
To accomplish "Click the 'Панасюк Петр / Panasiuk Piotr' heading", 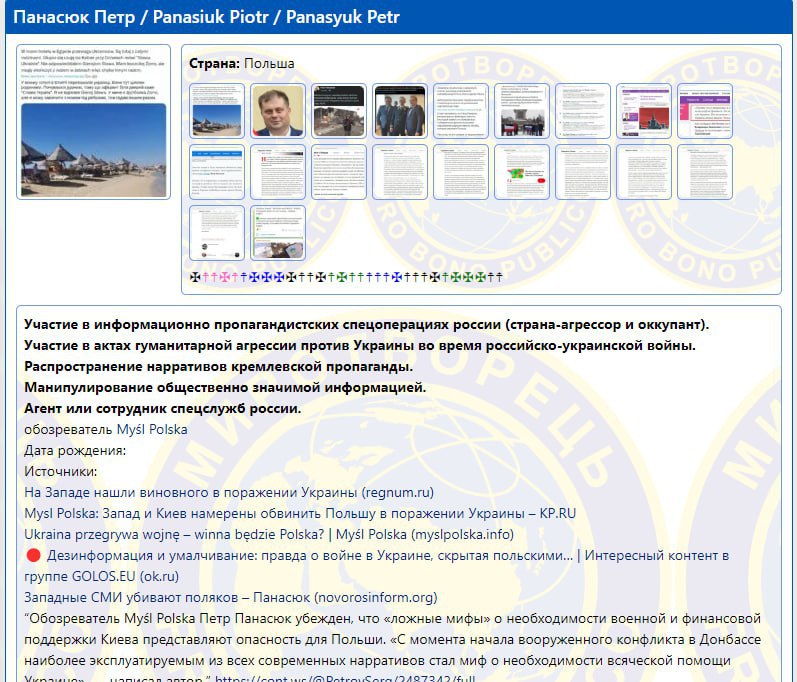I will 206,17.
